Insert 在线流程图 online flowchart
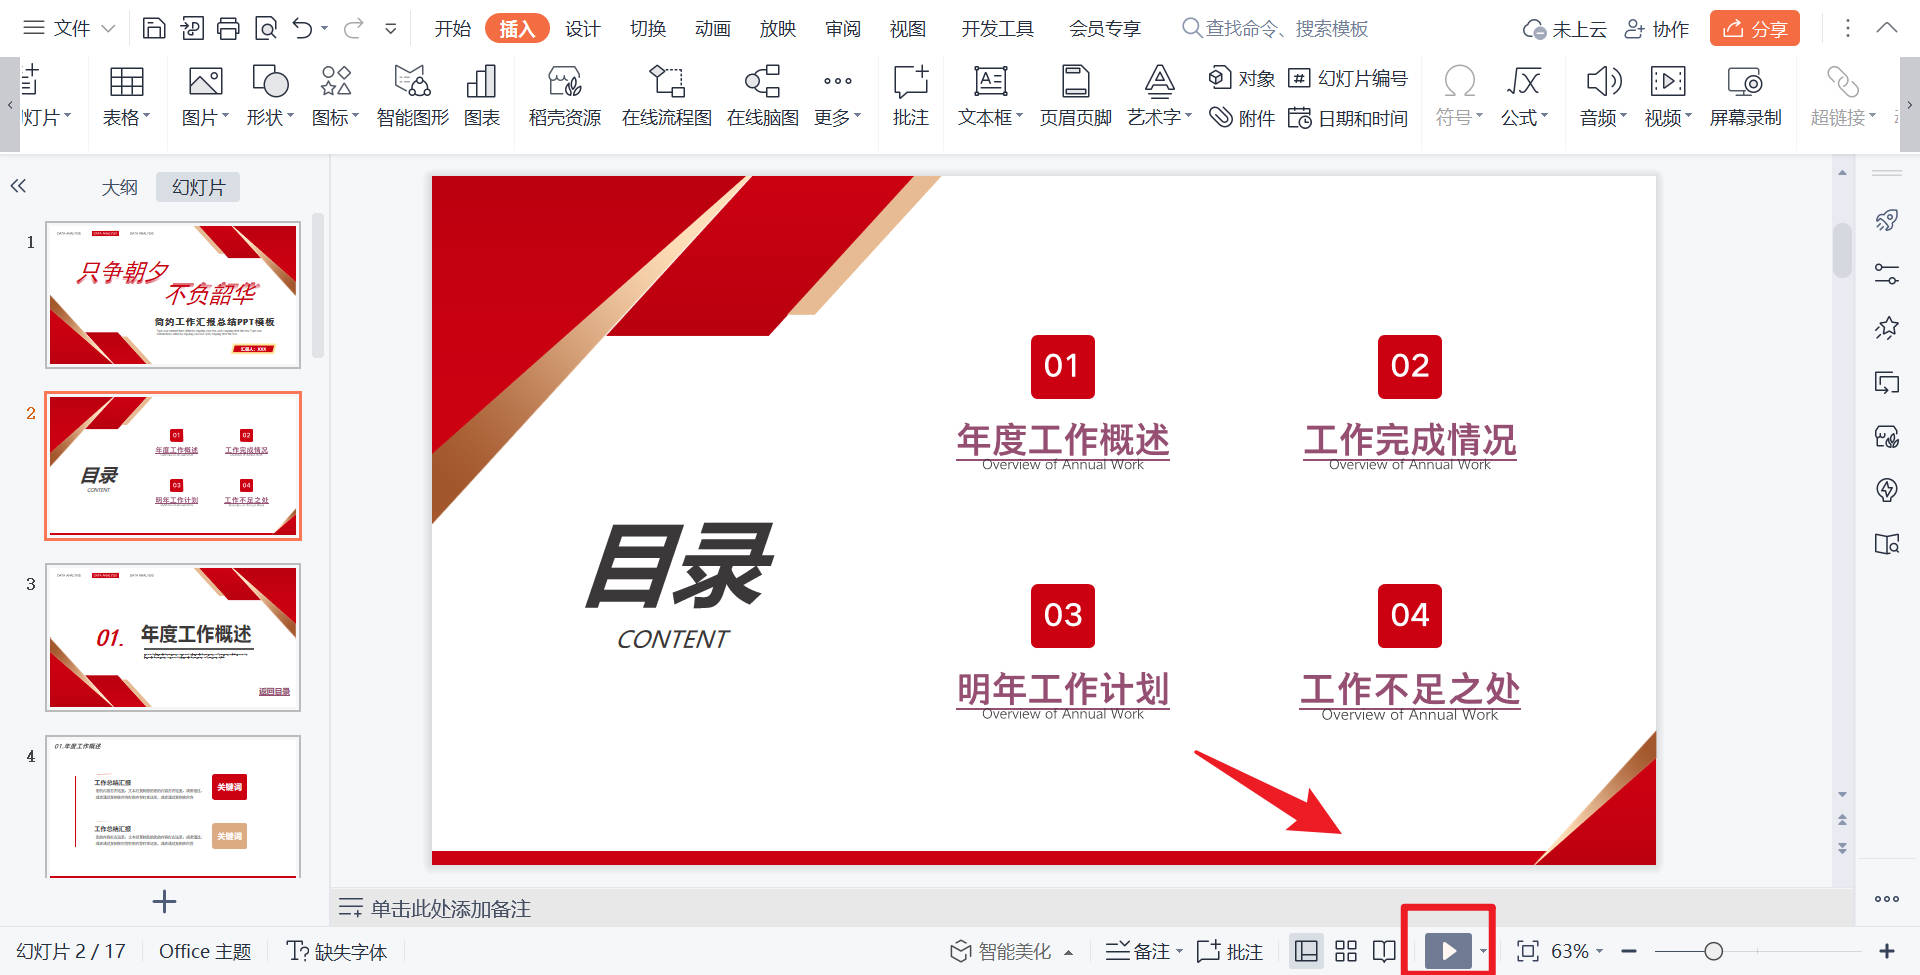The image size is (1920, 975). [x=666, y=97]
